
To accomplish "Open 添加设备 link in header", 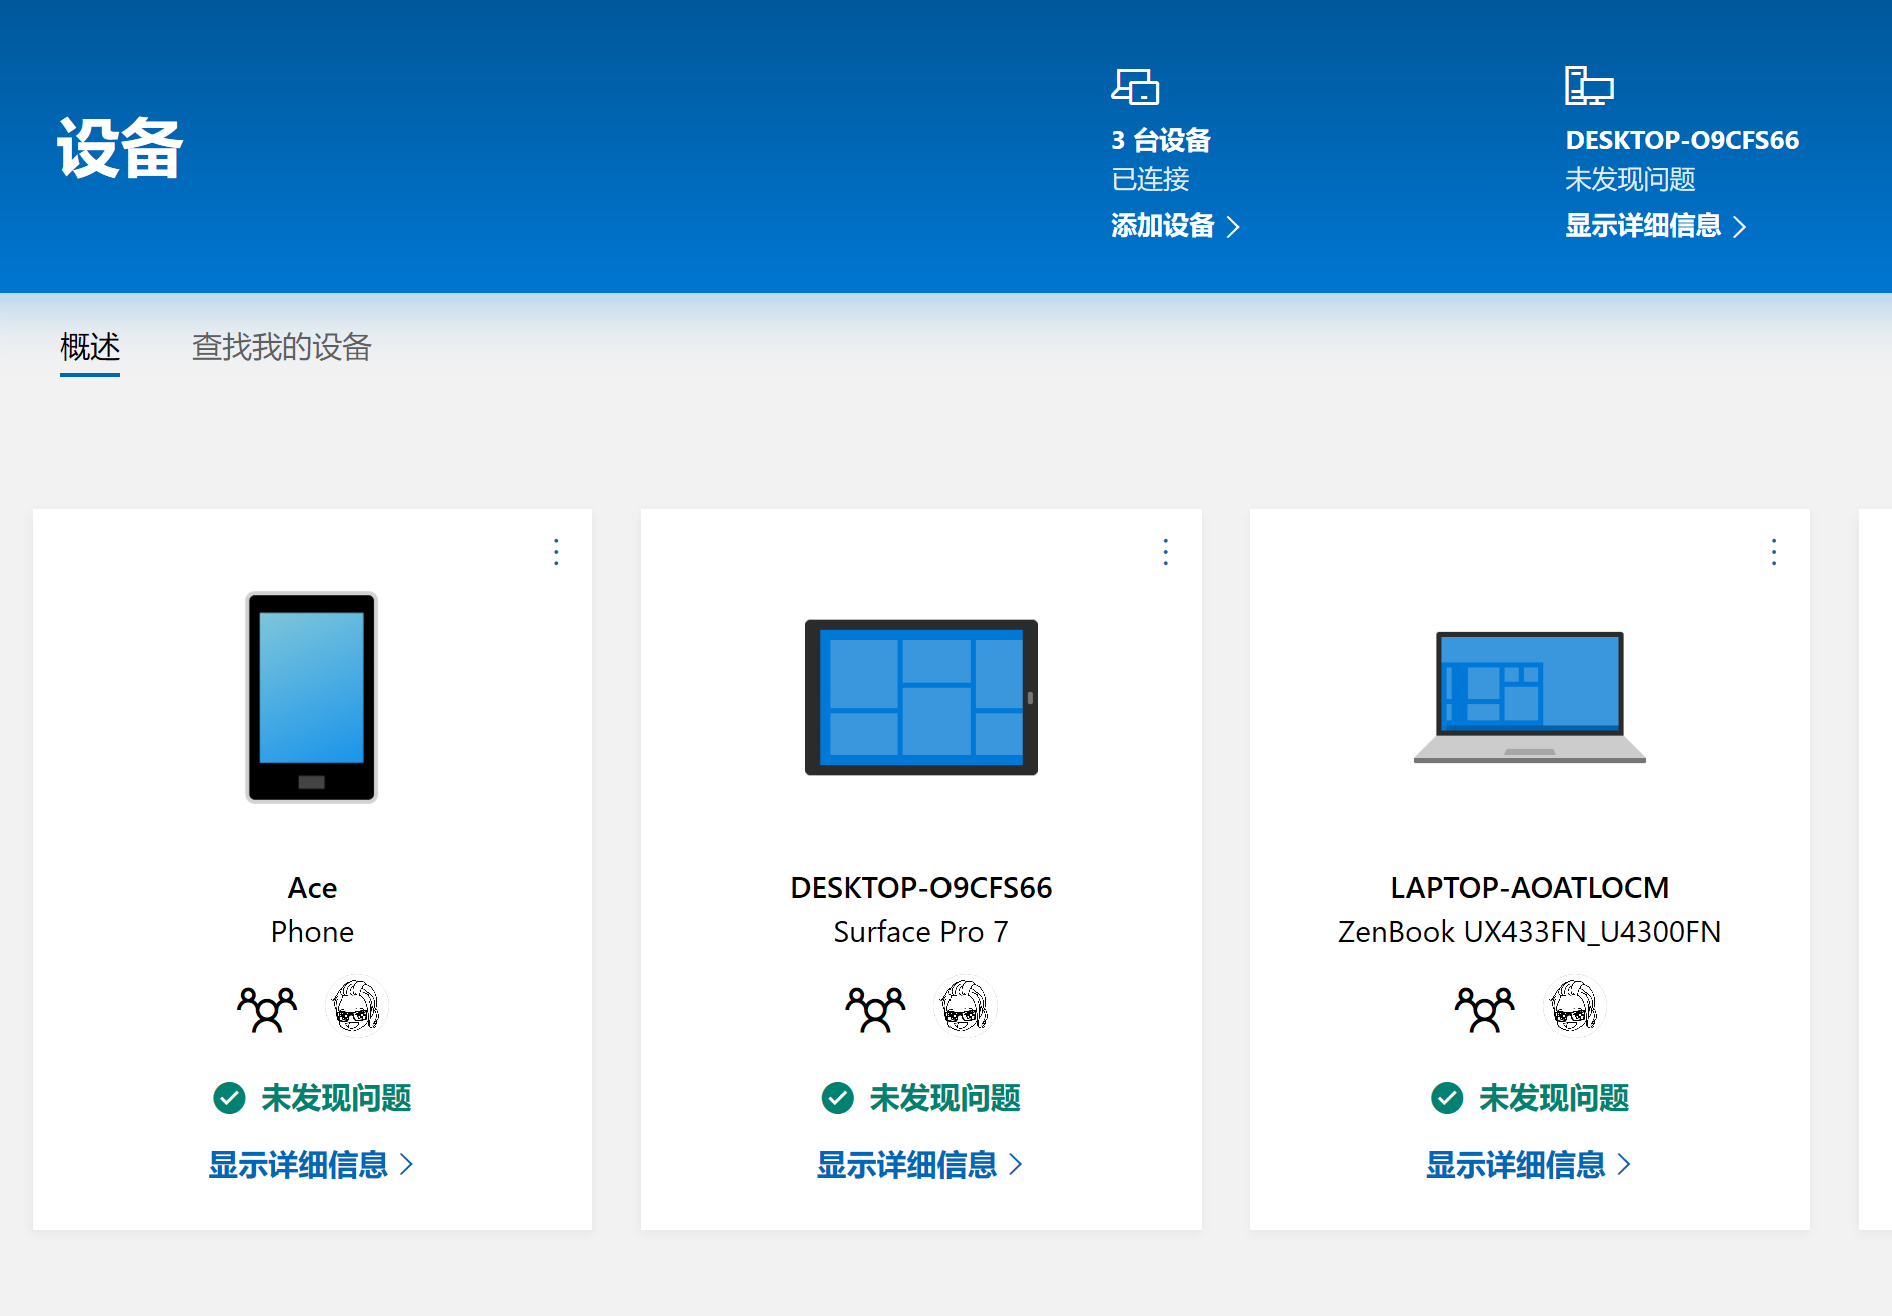I will pos(1175,226).
